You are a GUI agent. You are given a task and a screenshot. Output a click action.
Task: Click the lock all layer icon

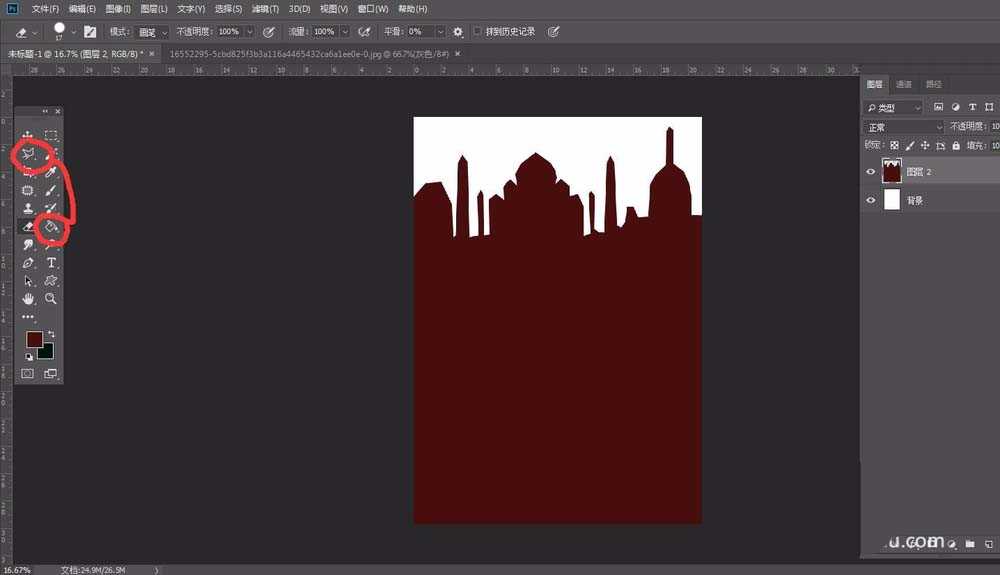pyautogui.click(x=956, y=146)
